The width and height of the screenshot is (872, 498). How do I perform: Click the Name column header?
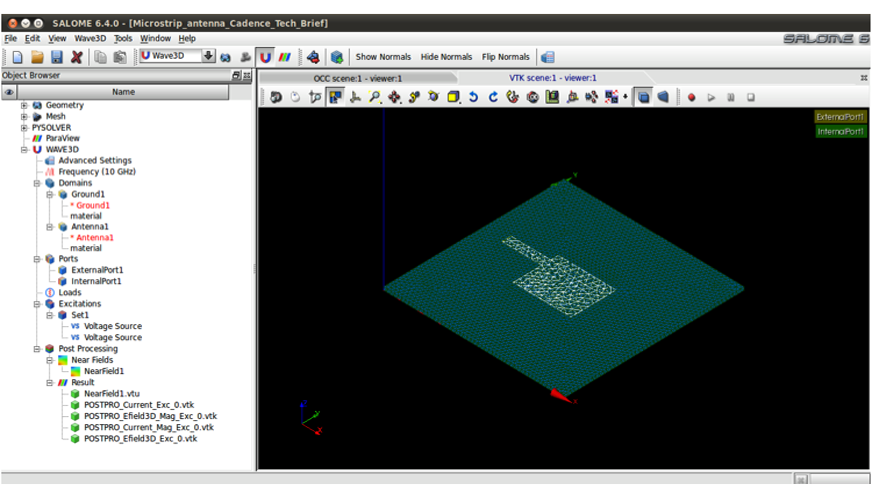pos(123,92)
